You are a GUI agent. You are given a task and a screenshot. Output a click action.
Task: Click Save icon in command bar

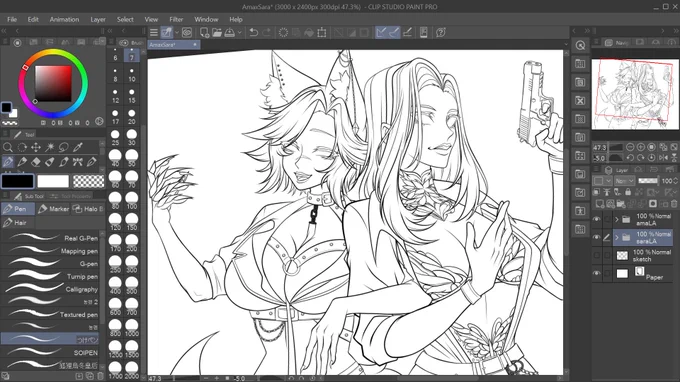pos(230,33)
